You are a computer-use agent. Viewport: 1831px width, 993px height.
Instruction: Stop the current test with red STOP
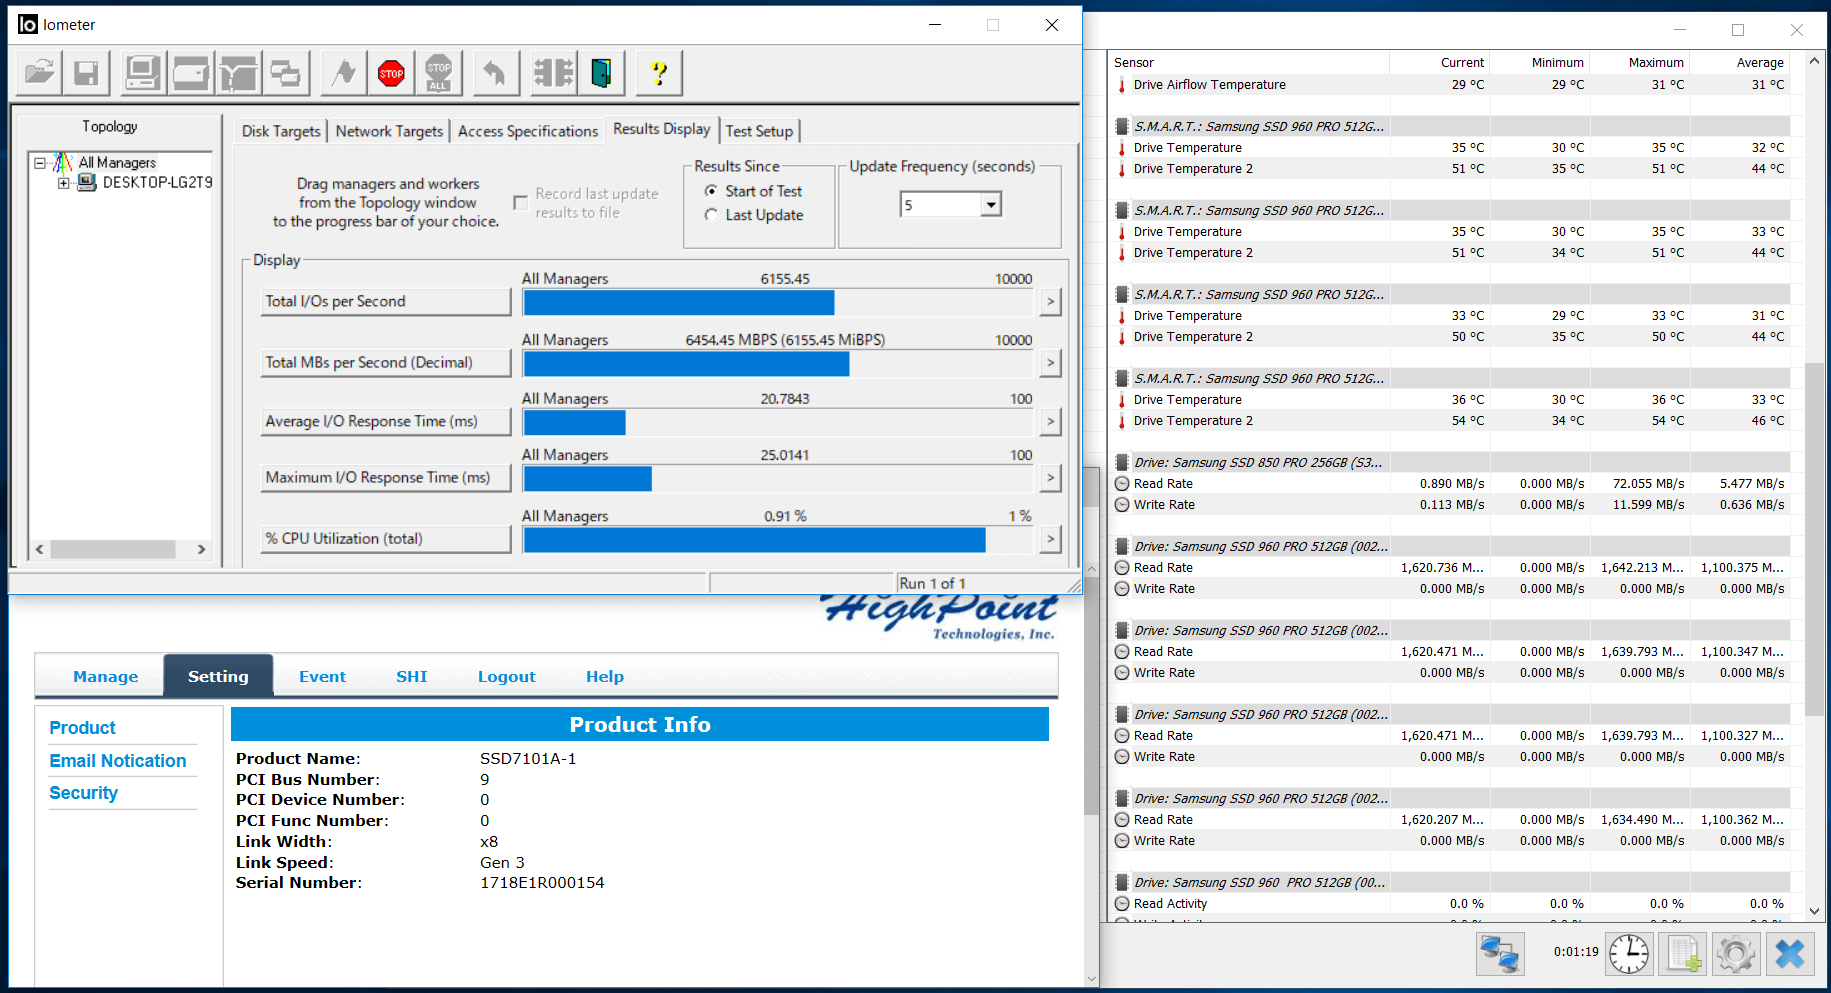click(x=391, y=73)
